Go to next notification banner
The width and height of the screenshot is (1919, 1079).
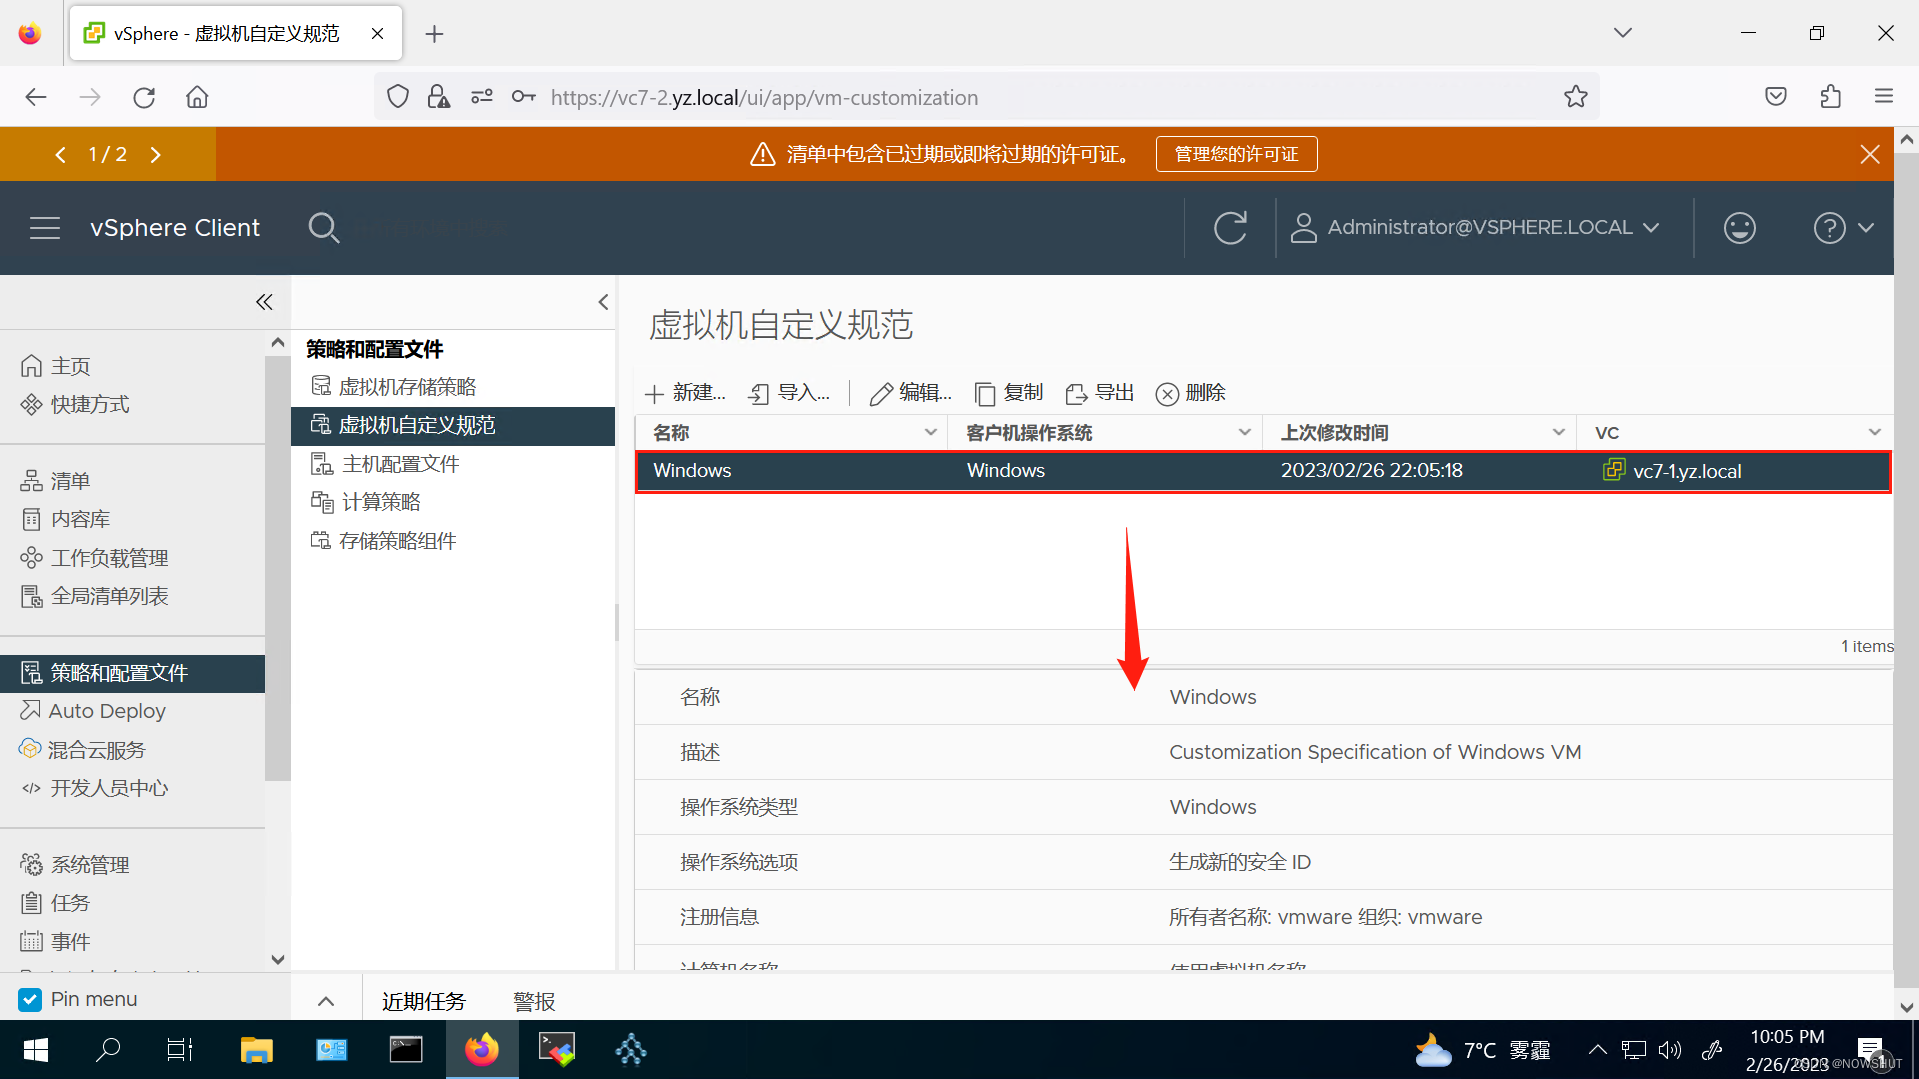pyautogui.click(x=155, y=154)
